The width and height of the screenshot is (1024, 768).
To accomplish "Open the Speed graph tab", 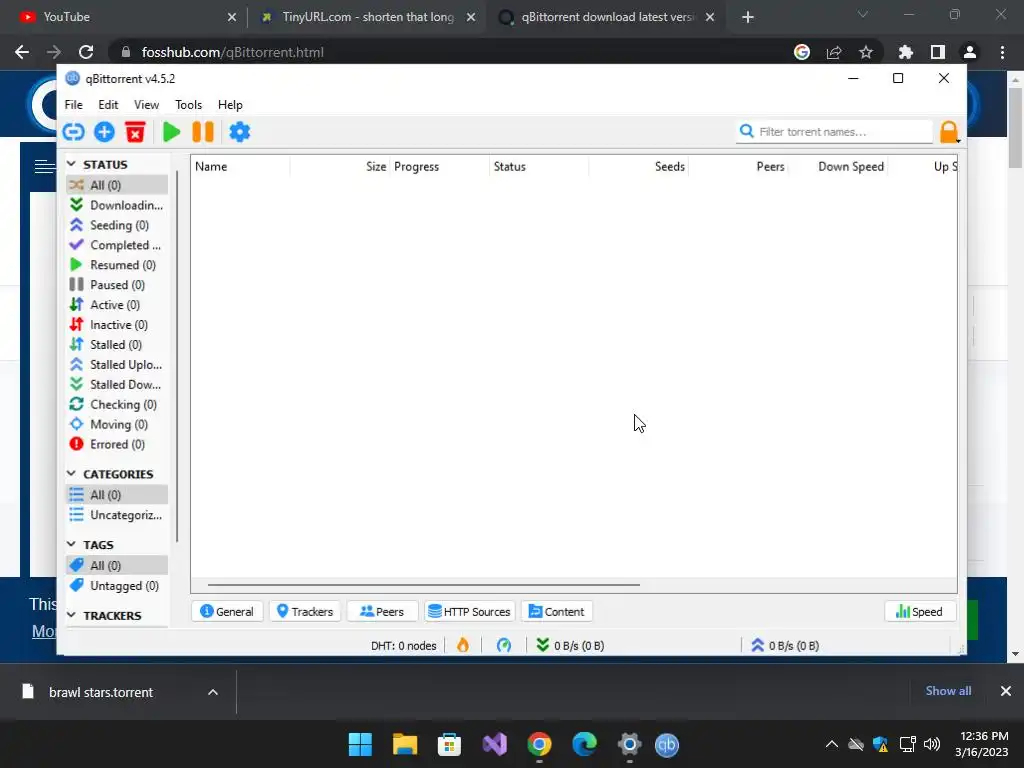I will (920, 611).
